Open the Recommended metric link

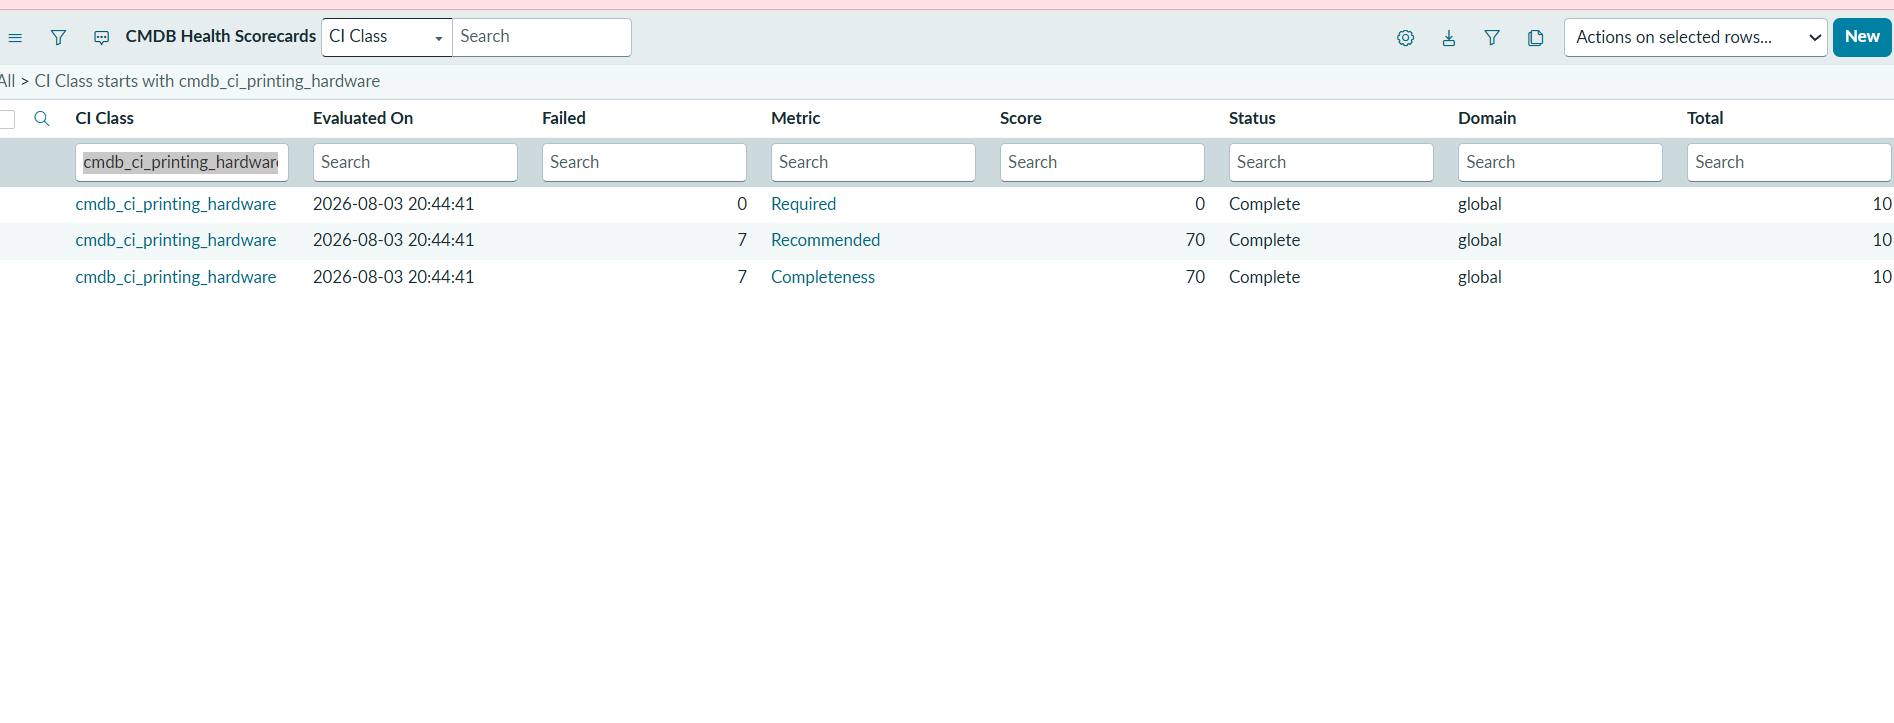pos(825,240)
